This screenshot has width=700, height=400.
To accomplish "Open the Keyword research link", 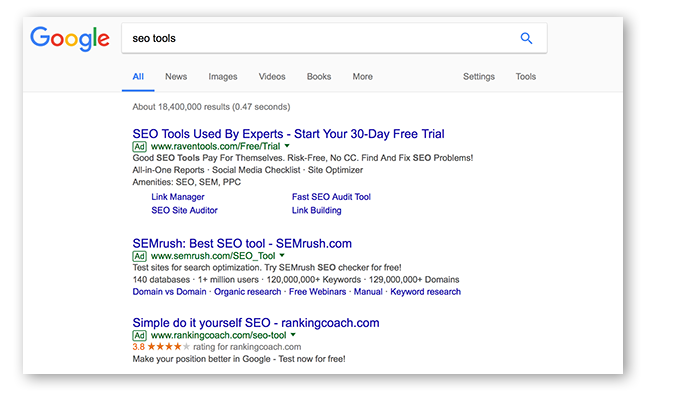I will click(x=425, y=292).
